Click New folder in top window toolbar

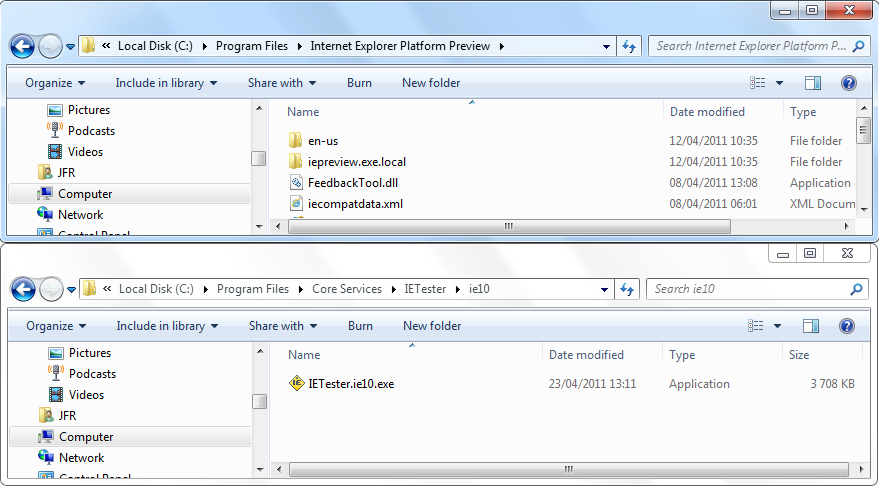[x=431, y=83]
